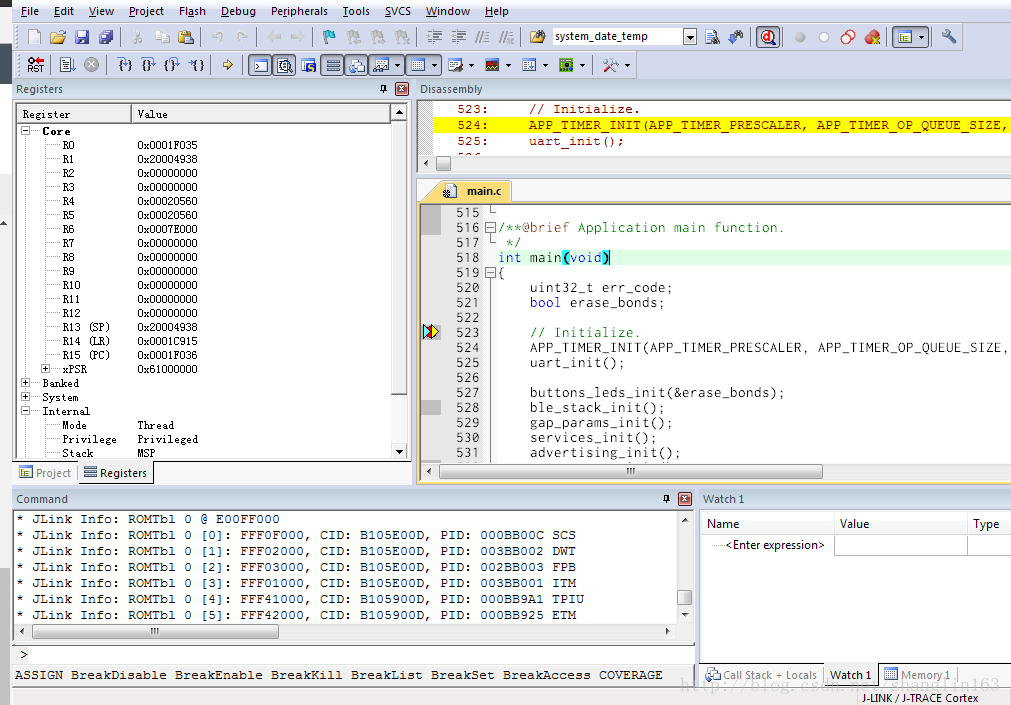Image resolution: width=1011 pixels, height=705 pixels.
Task: Click the Step Over icon
Action: click(148, 65)
